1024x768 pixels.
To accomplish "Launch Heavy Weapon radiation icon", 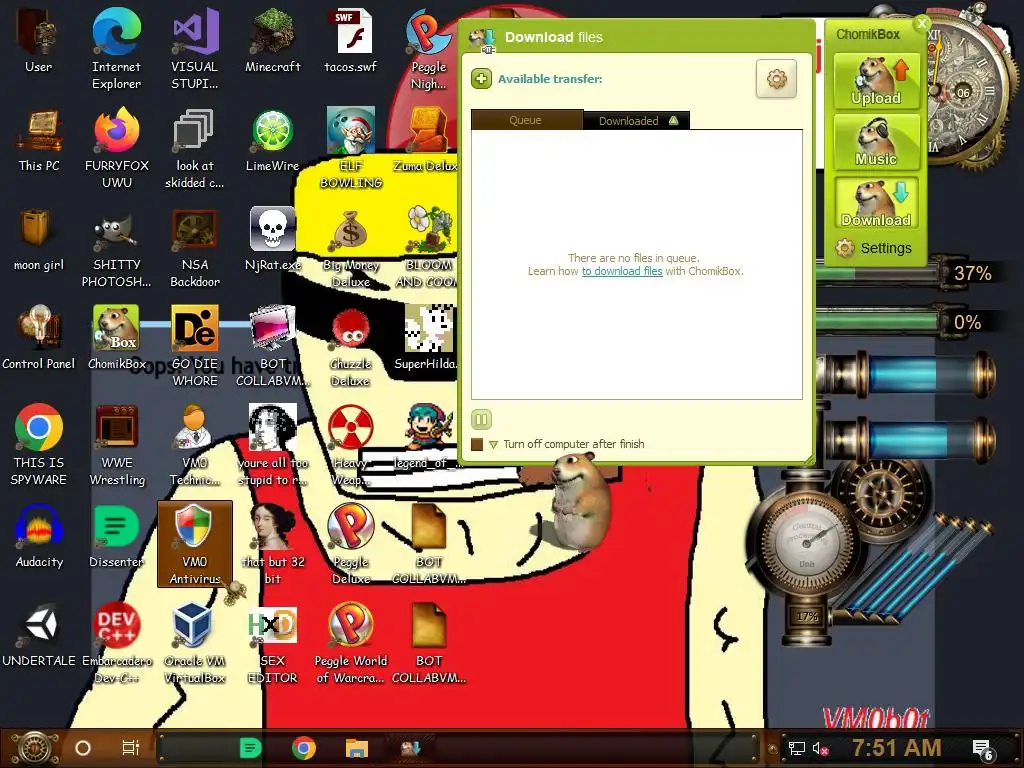I will tap(351, 445).
